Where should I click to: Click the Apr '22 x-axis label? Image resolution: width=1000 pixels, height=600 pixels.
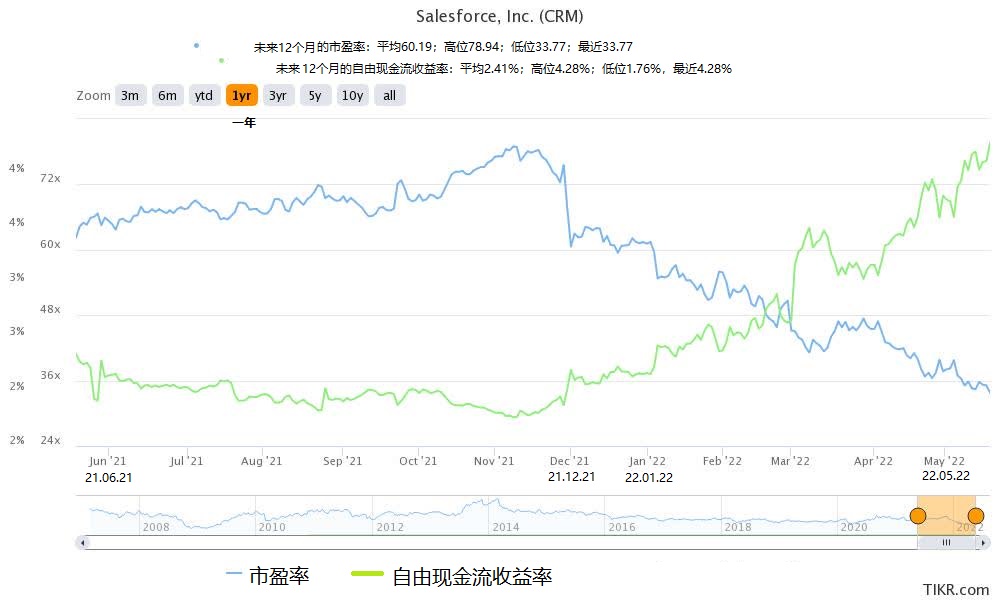pos(873,461)
